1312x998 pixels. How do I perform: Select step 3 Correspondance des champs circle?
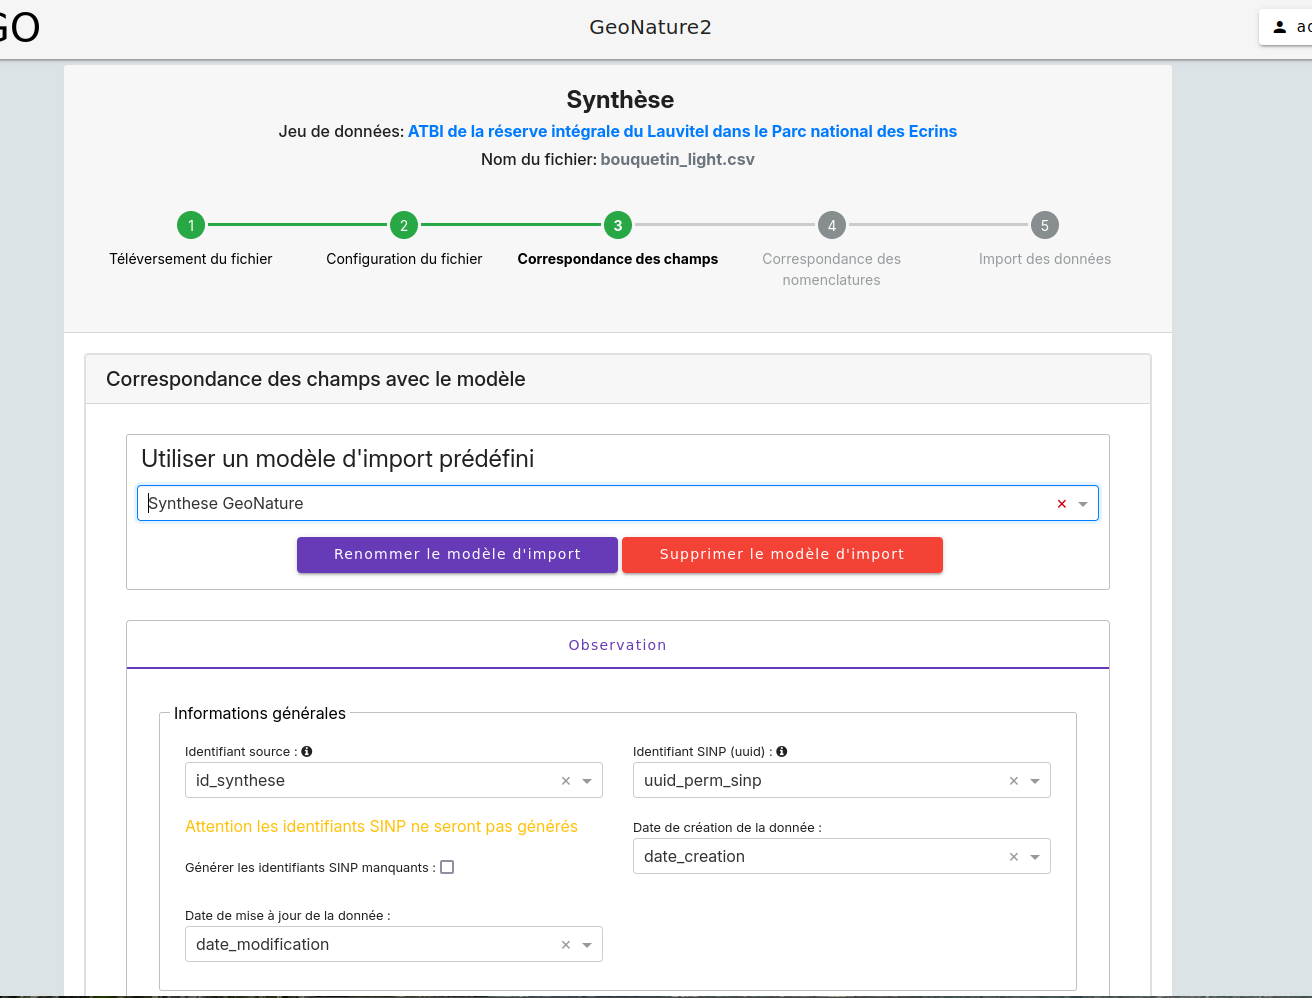(618, 225)
